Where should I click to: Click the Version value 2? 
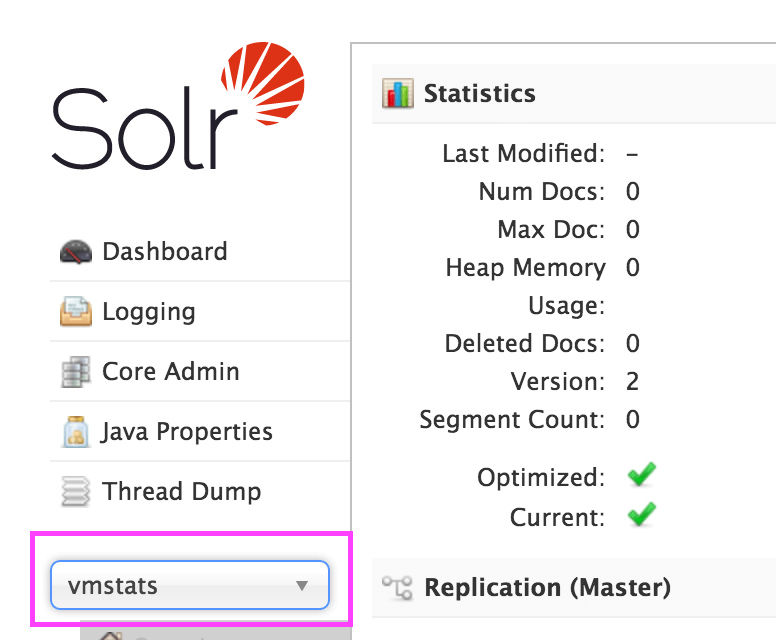tap(632, 382)
